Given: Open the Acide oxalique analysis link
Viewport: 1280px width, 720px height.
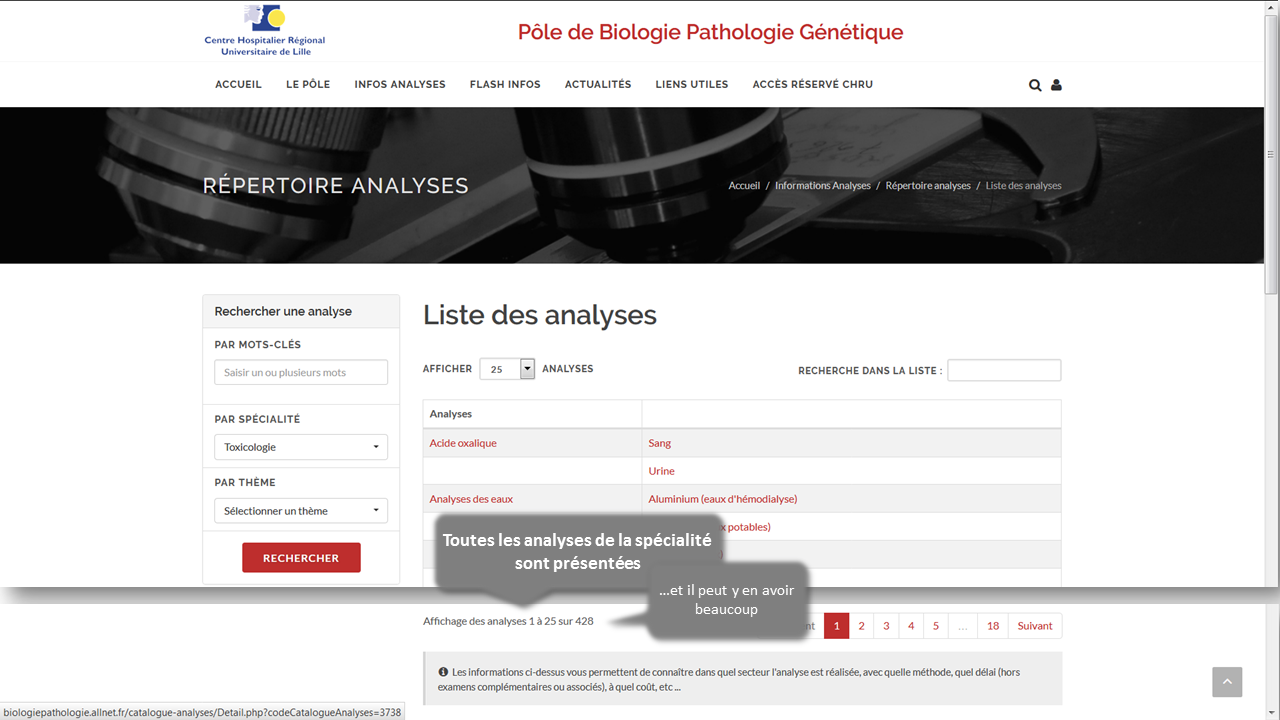Looking at the screenshot, I should [x=463, y=443].
